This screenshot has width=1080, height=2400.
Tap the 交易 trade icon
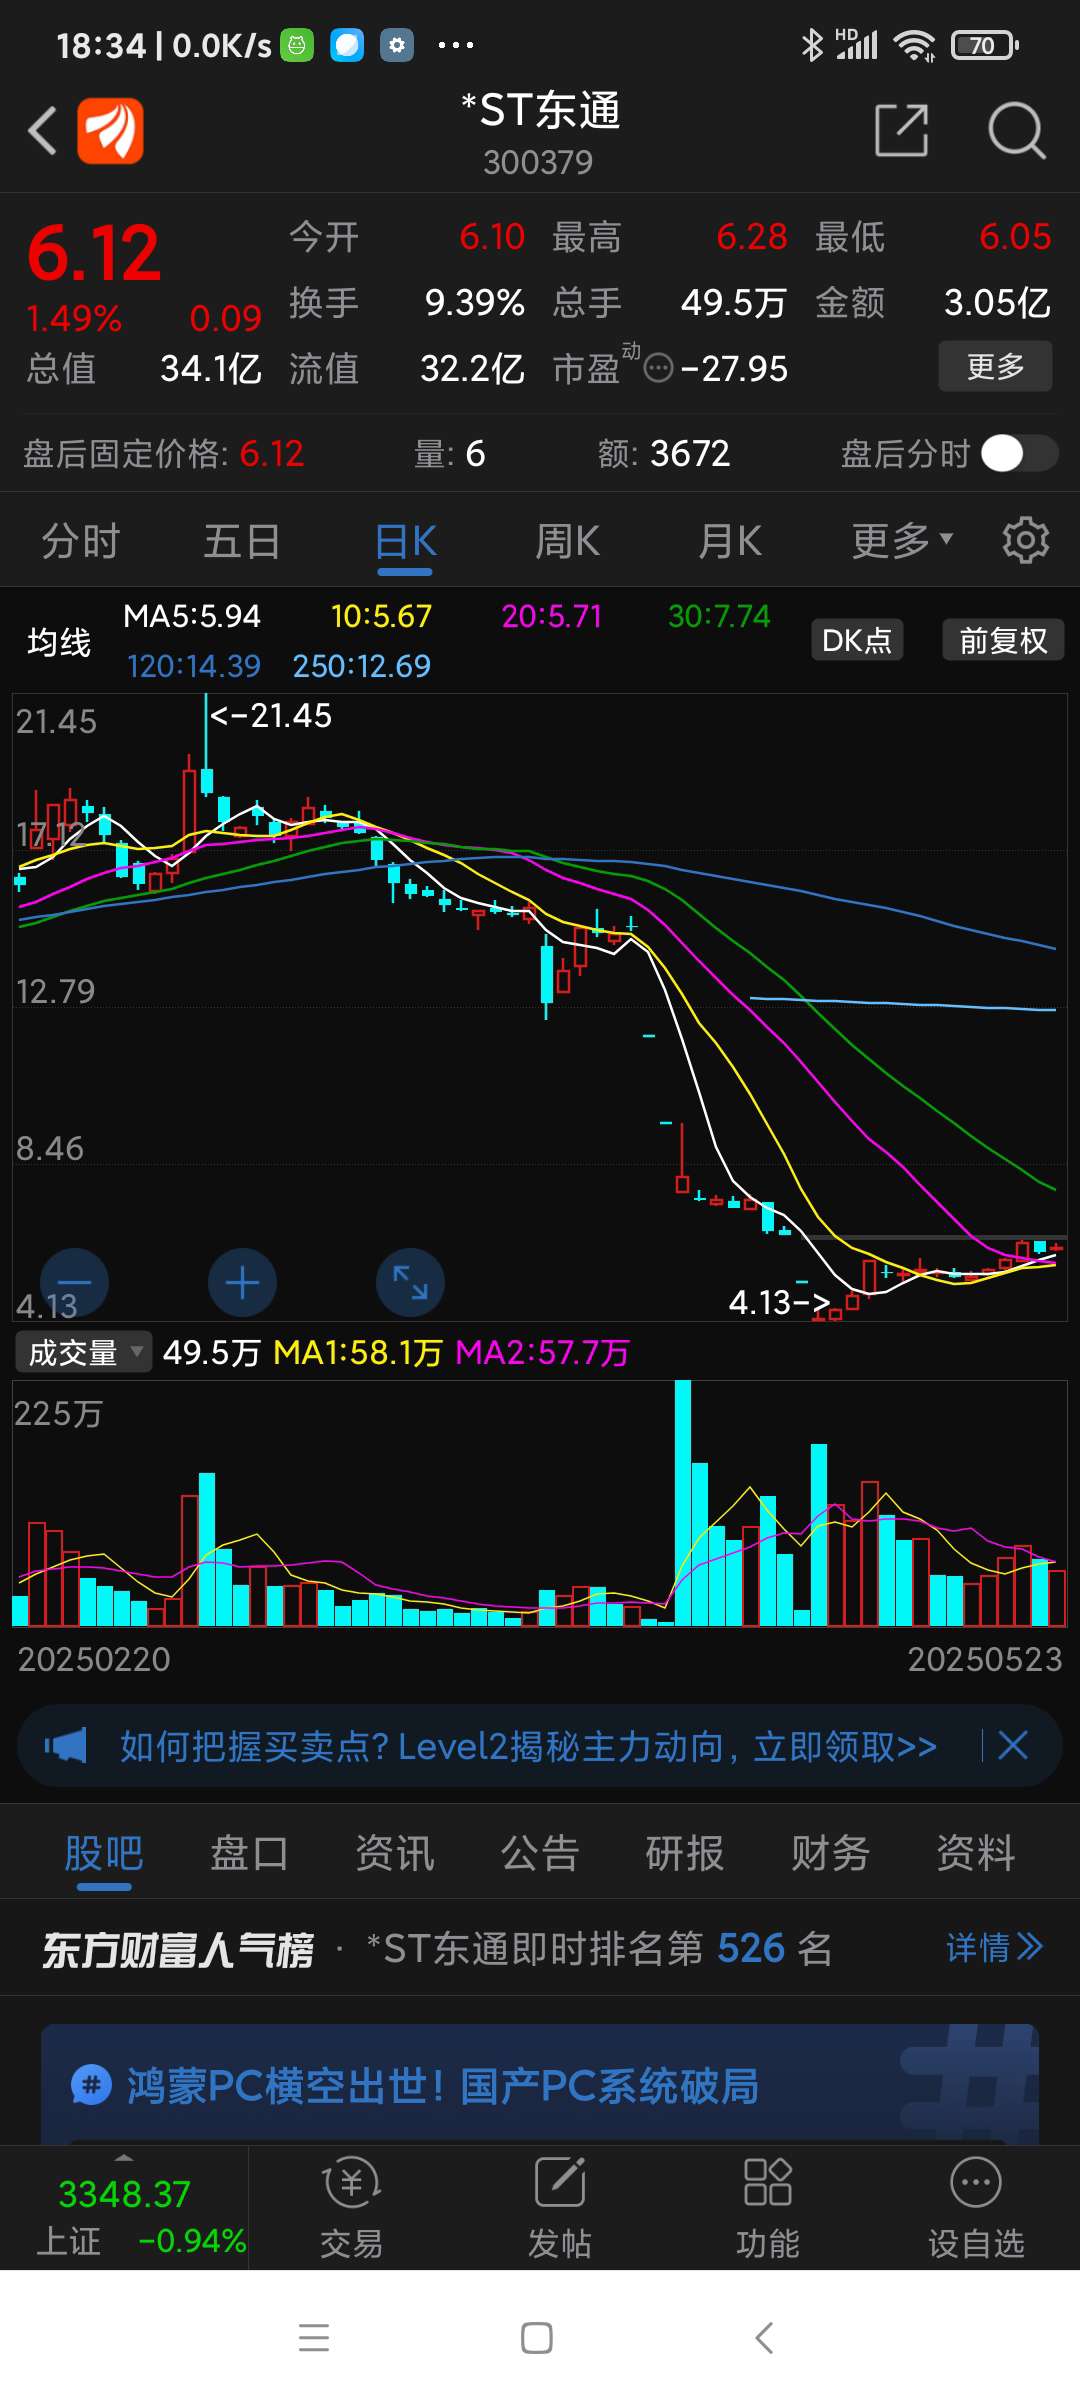(351, 2182)
